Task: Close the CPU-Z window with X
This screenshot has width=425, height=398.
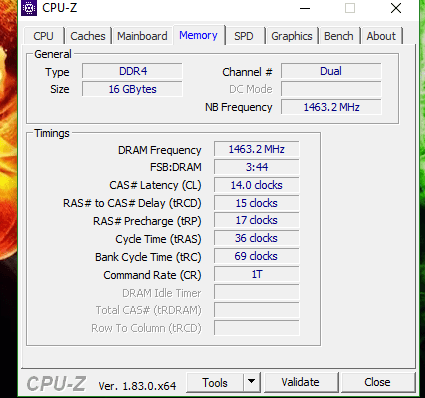Action: coord(396,8)
